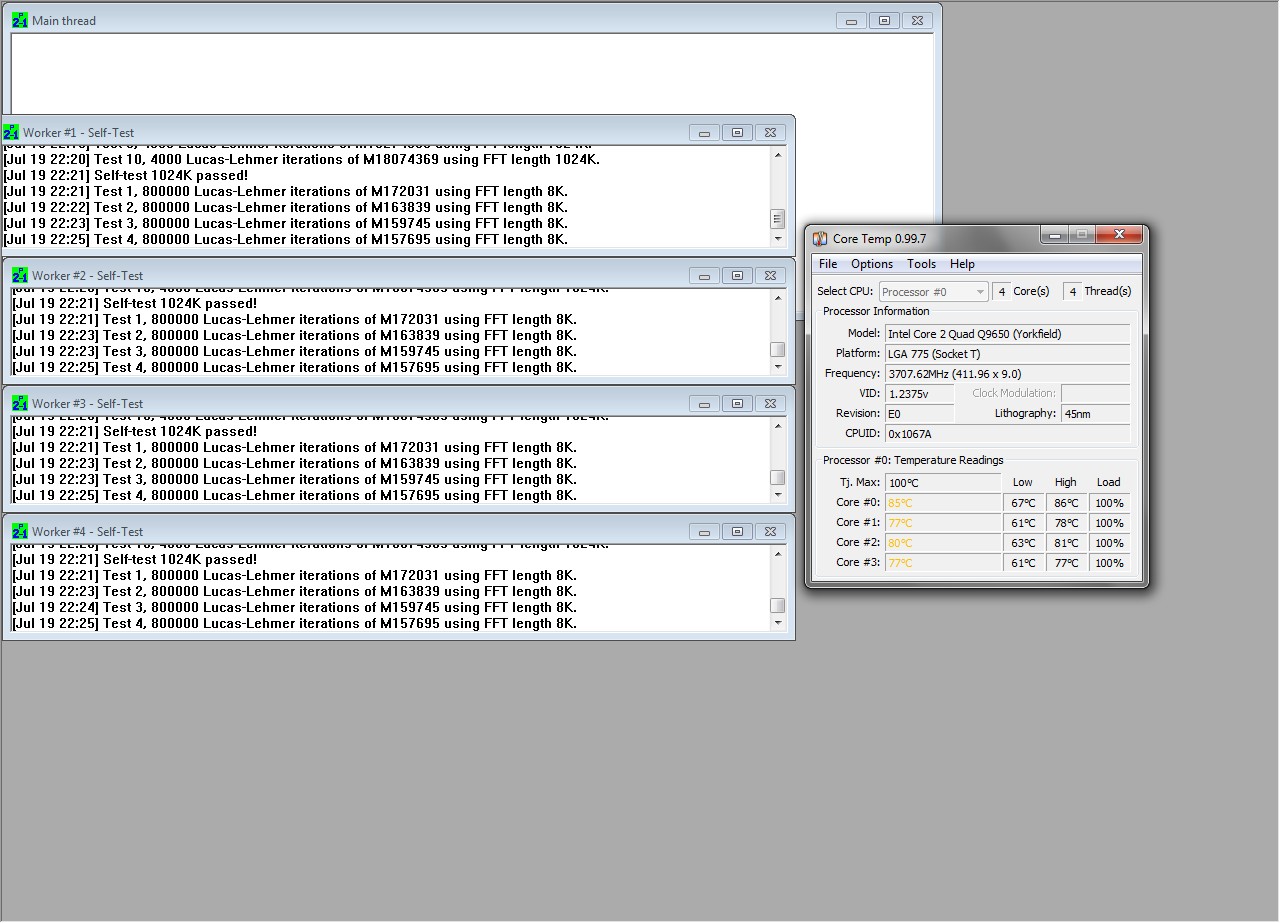Click the Prime95 icon in Main thread title bar
The width and height of the screenshot is (1280, 923).
(x=20, y=20)
